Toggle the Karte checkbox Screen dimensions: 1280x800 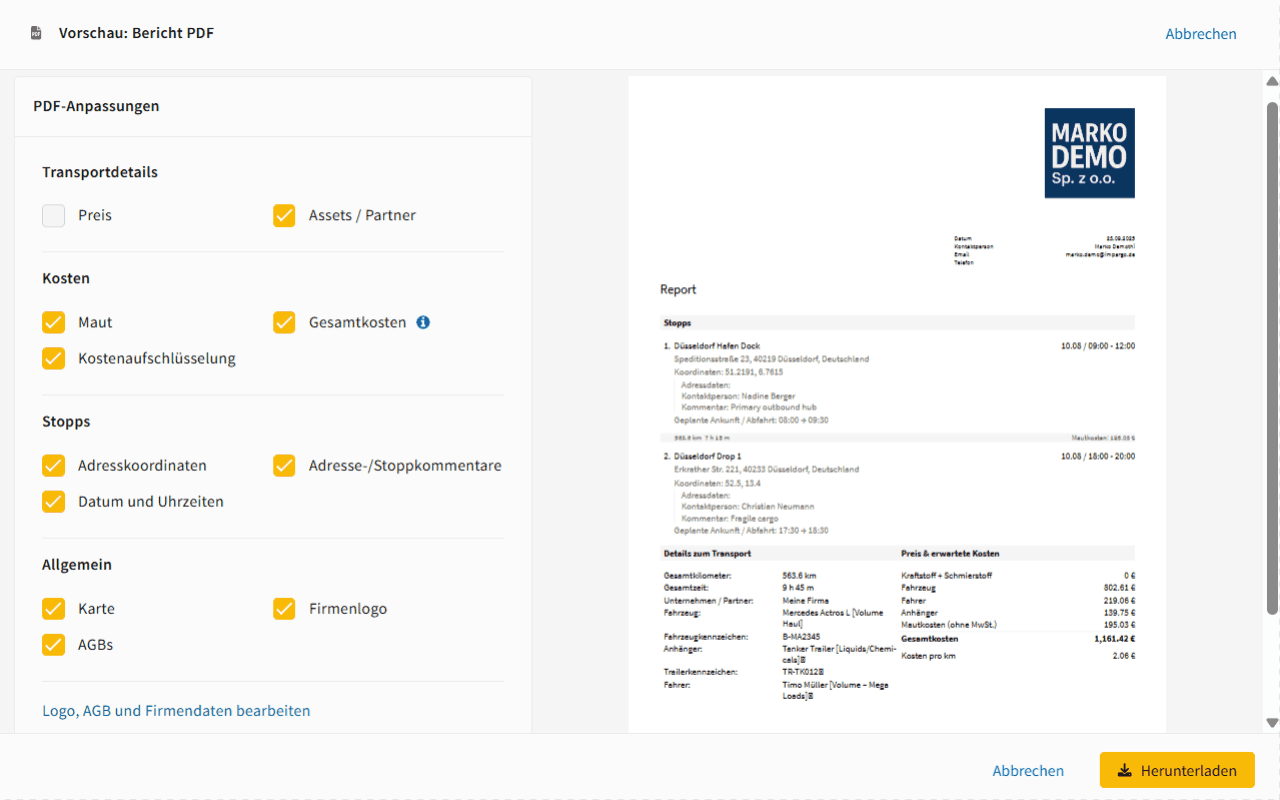(54, 608)
